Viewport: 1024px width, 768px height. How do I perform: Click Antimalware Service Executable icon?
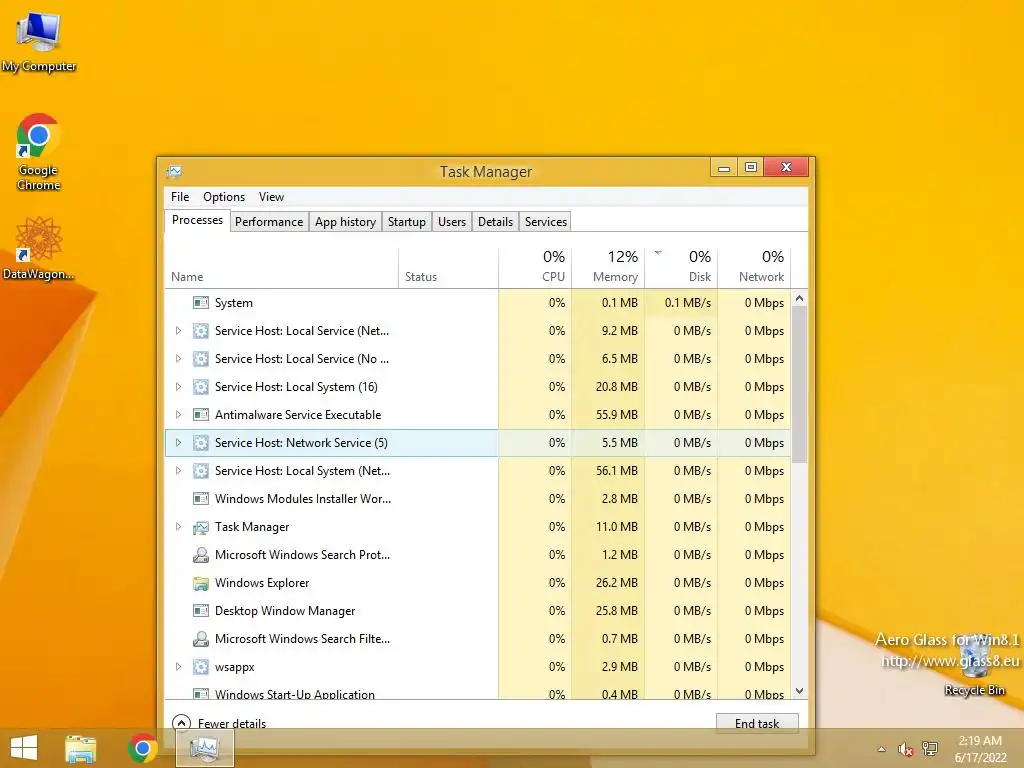[200, 415]
